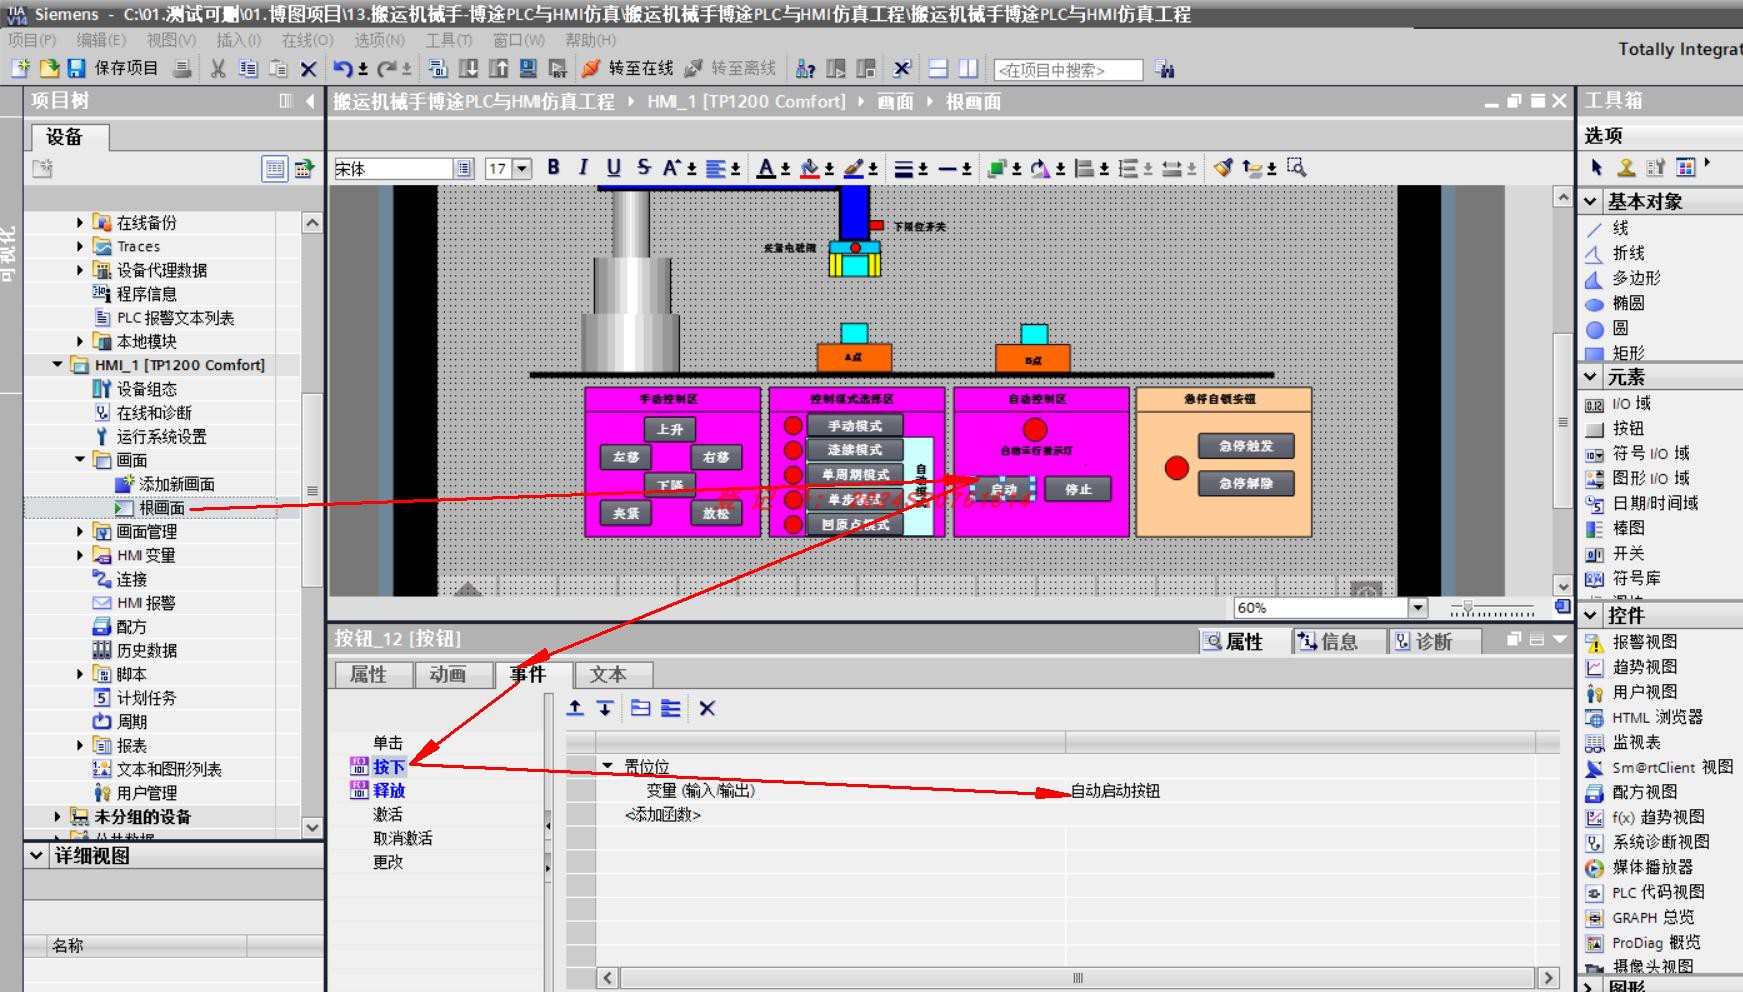Select 配方 in project tree
This screenshot has width=1743, height=992.
[x=131, y=627]
